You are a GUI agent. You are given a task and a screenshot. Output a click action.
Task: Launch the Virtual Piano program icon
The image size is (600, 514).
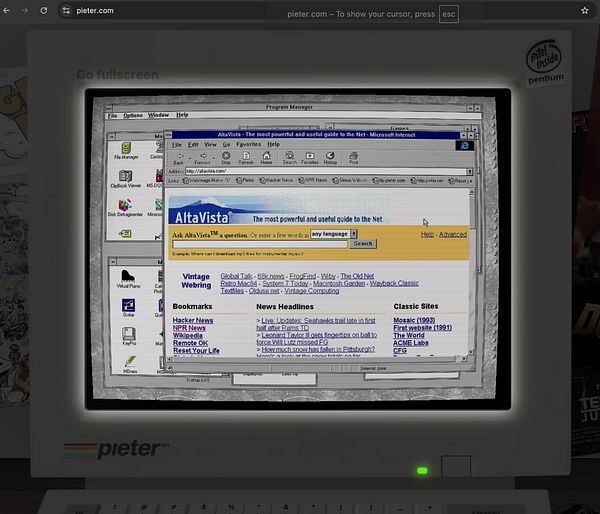128,279
